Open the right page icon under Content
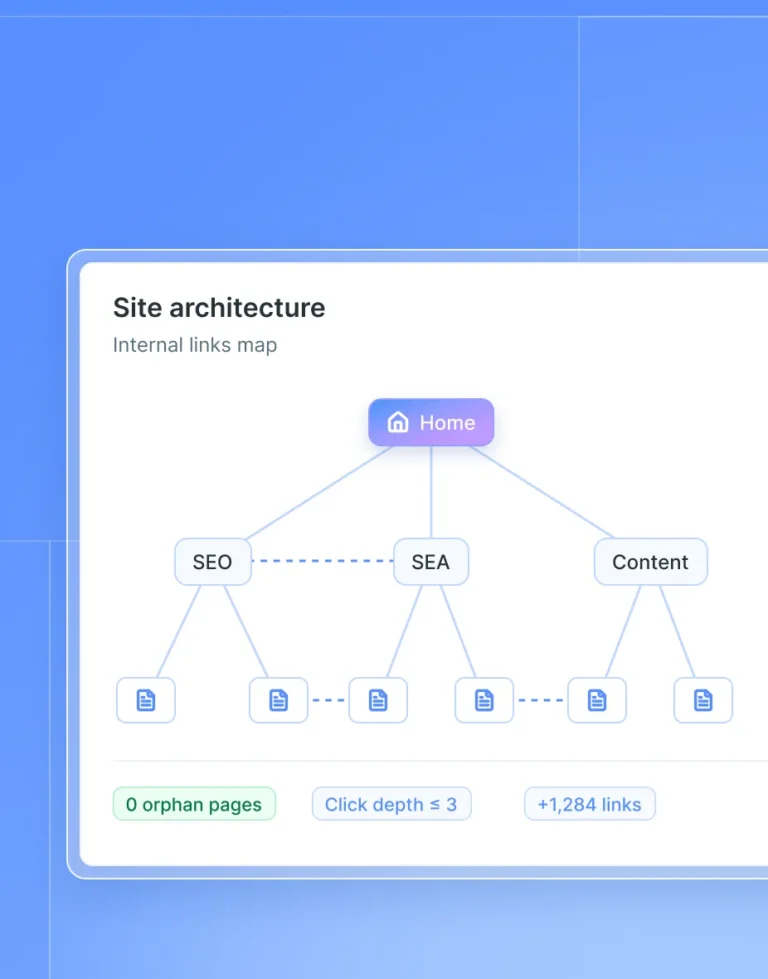 [703, 701]
